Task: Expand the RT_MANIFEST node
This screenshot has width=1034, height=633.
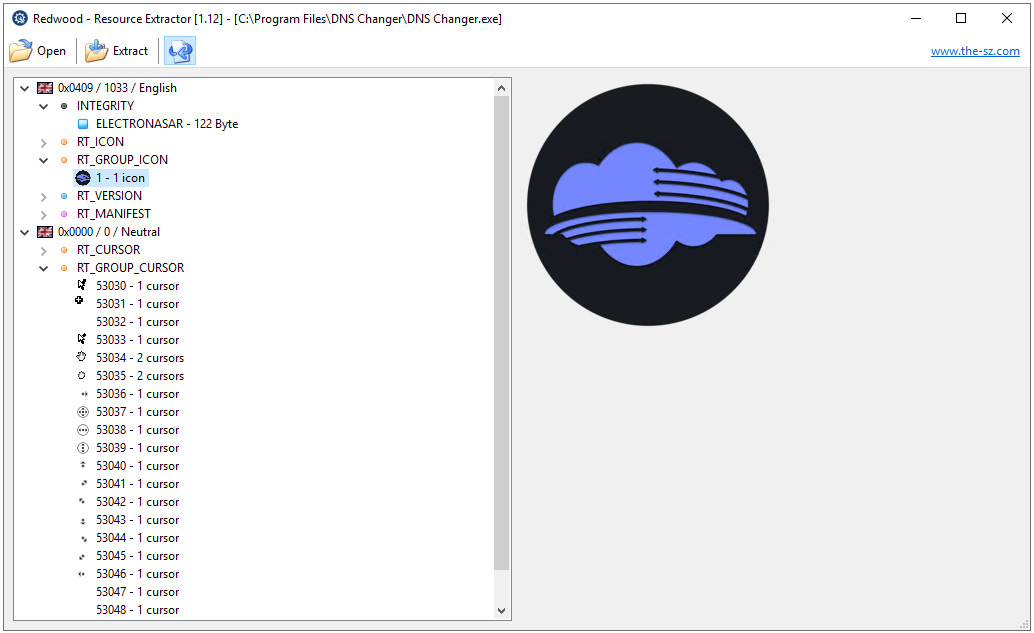Action: 44,214
